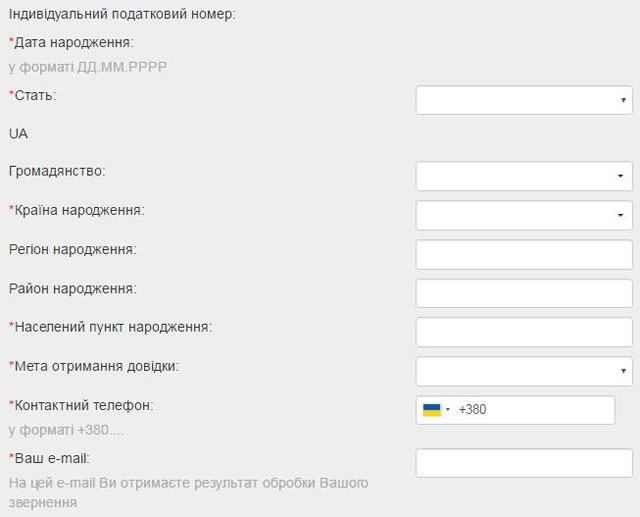640x517 pixels.
Task: Select the Ваш e-mail input field
Action: (x=524, y=463)
